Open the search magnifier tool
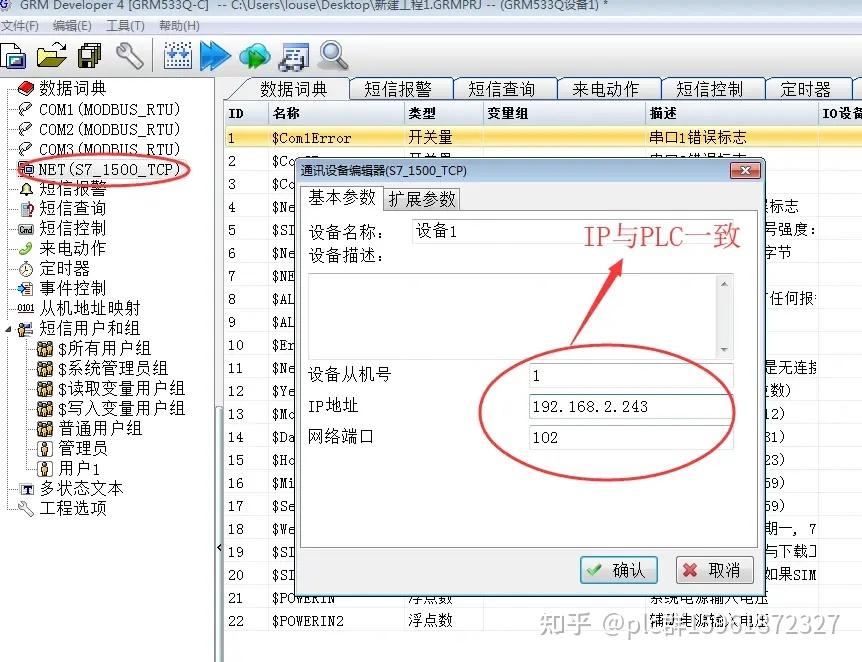 pyautogui.click(x=333, y=56)
